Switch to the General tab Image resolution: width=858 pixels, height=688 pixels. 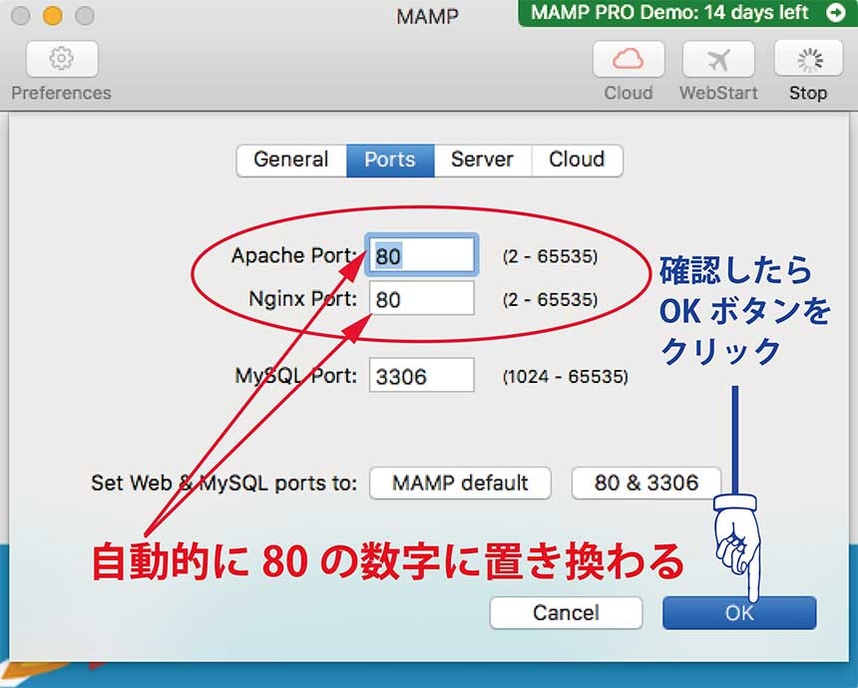click(x=291, y=160)
